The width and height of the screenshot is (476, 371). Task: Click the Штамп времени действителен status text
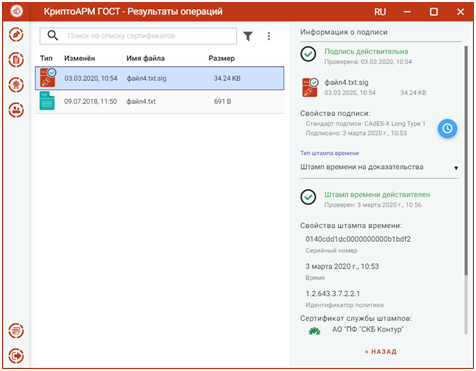coord(377,194)
